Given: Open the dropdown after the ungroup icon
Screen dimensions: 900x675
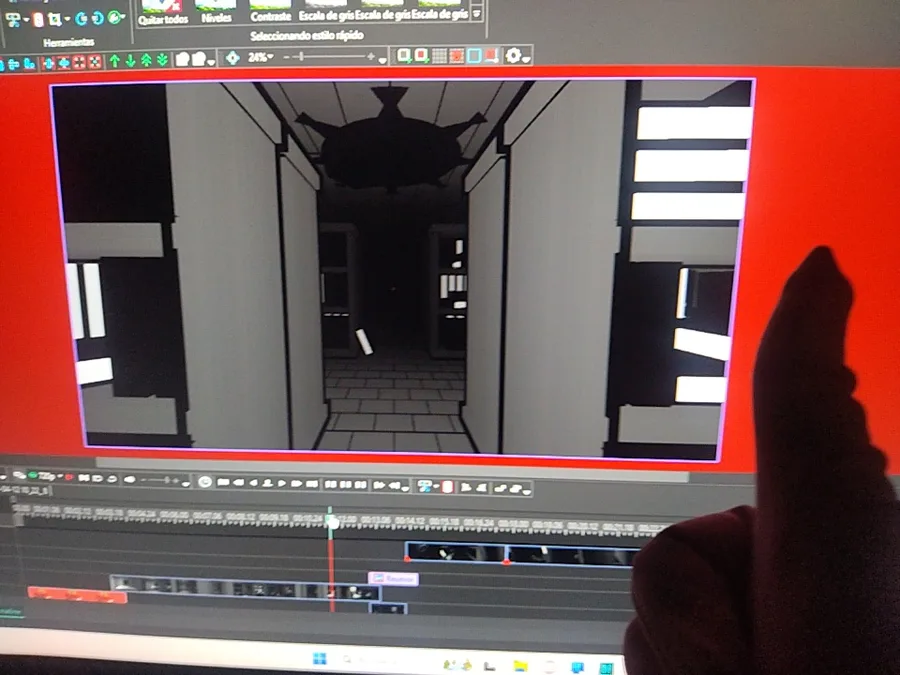Looking at the screenshot, I should [x=211, y=61].
